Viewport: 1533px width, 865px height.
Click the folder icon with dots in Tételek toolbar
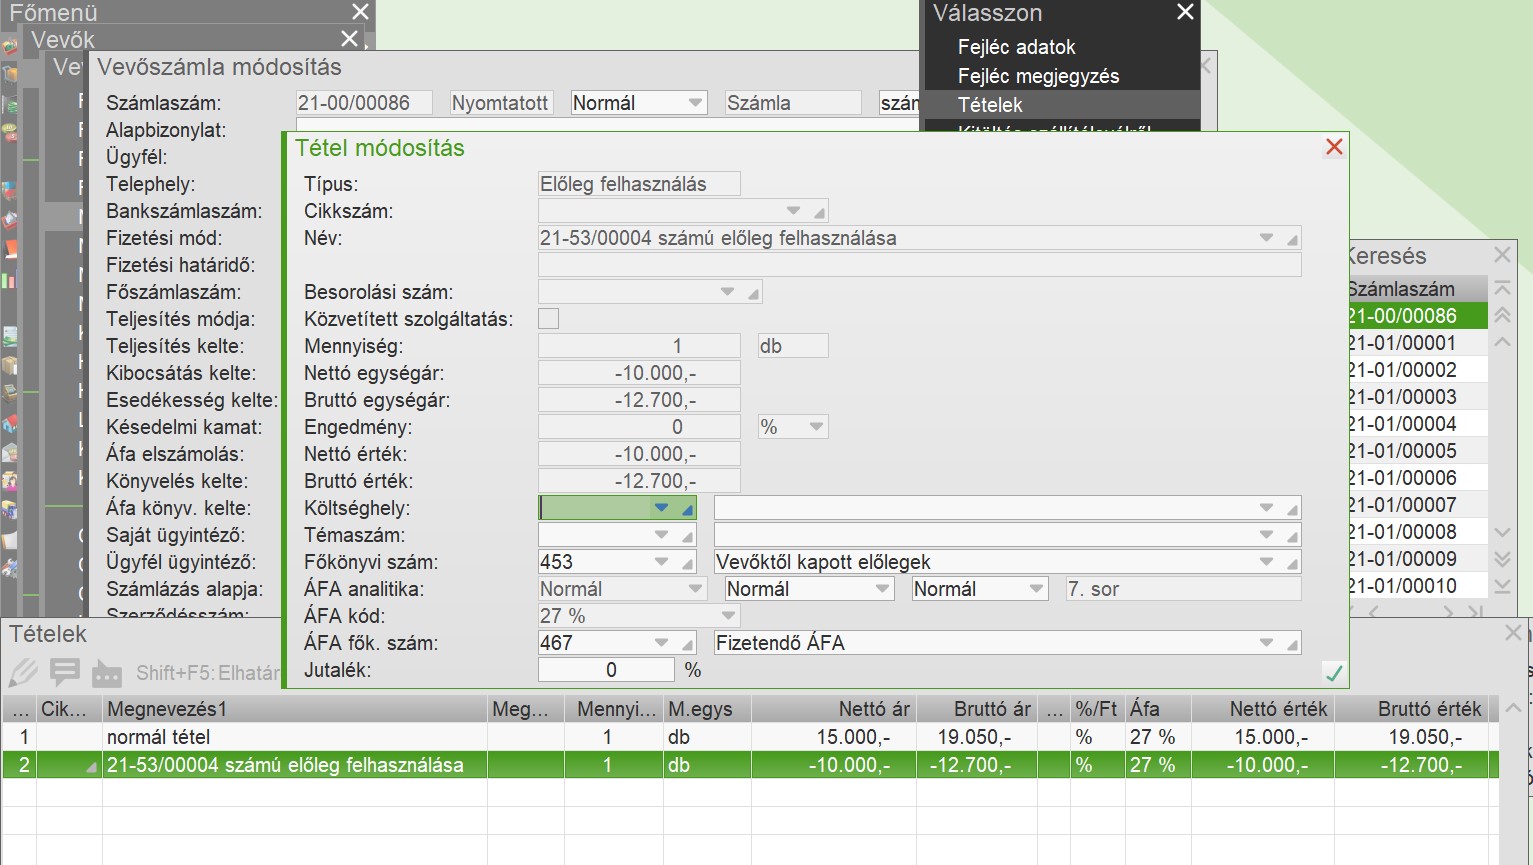coord(106,673)
